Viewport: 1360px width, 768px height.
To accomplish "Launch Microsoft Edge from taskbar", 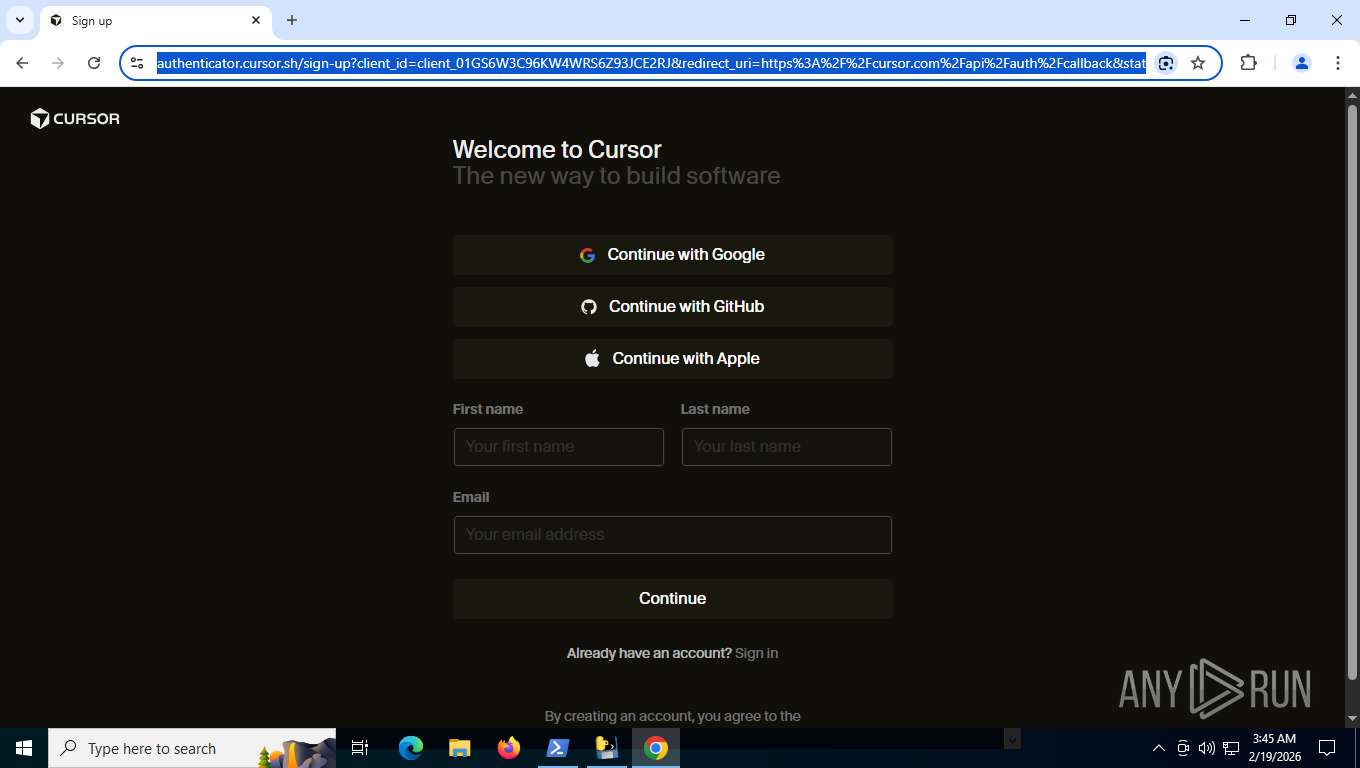I will (411, 748).
